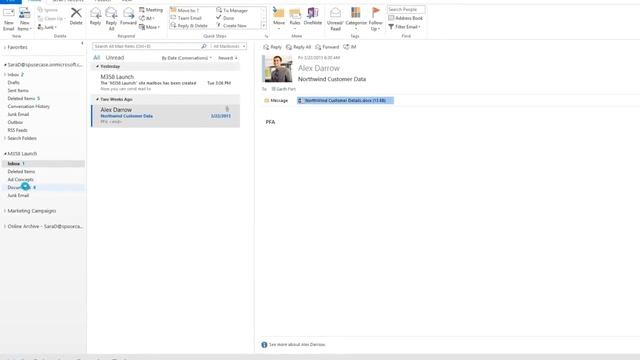Collapse the M358 Launch mailbox
This screenshot has height=360, width=640.
[x=5, y=154]
